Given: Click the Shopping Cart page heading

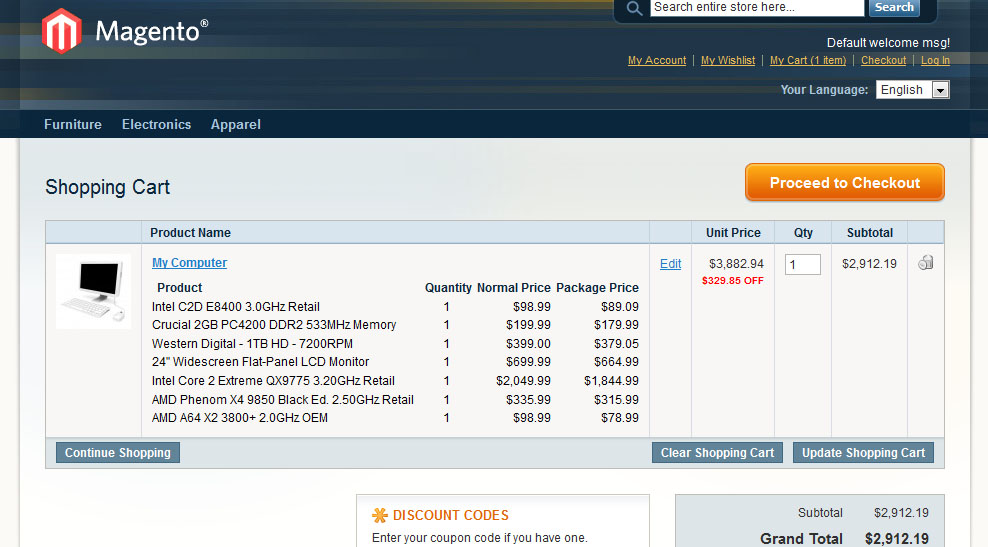Looking at the screenshot, I should click(108, 187).
